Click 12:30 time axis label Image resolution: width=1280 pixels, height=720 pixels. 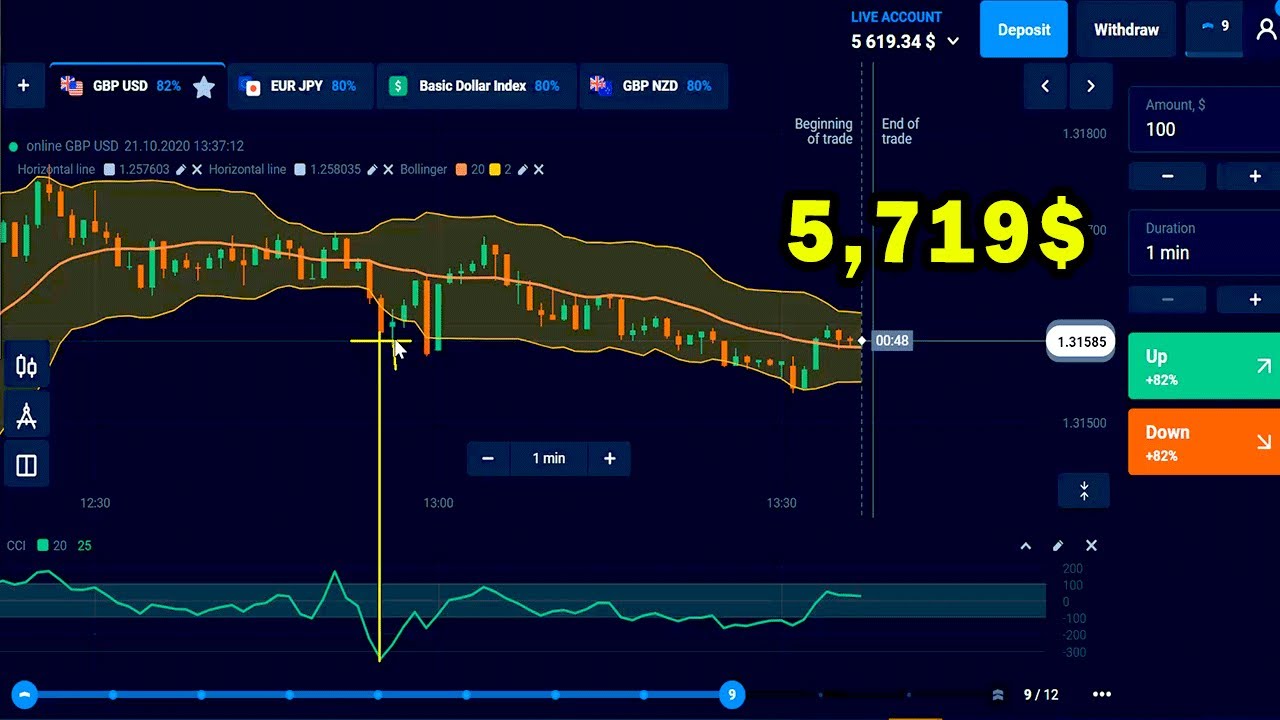coord(95,503)
